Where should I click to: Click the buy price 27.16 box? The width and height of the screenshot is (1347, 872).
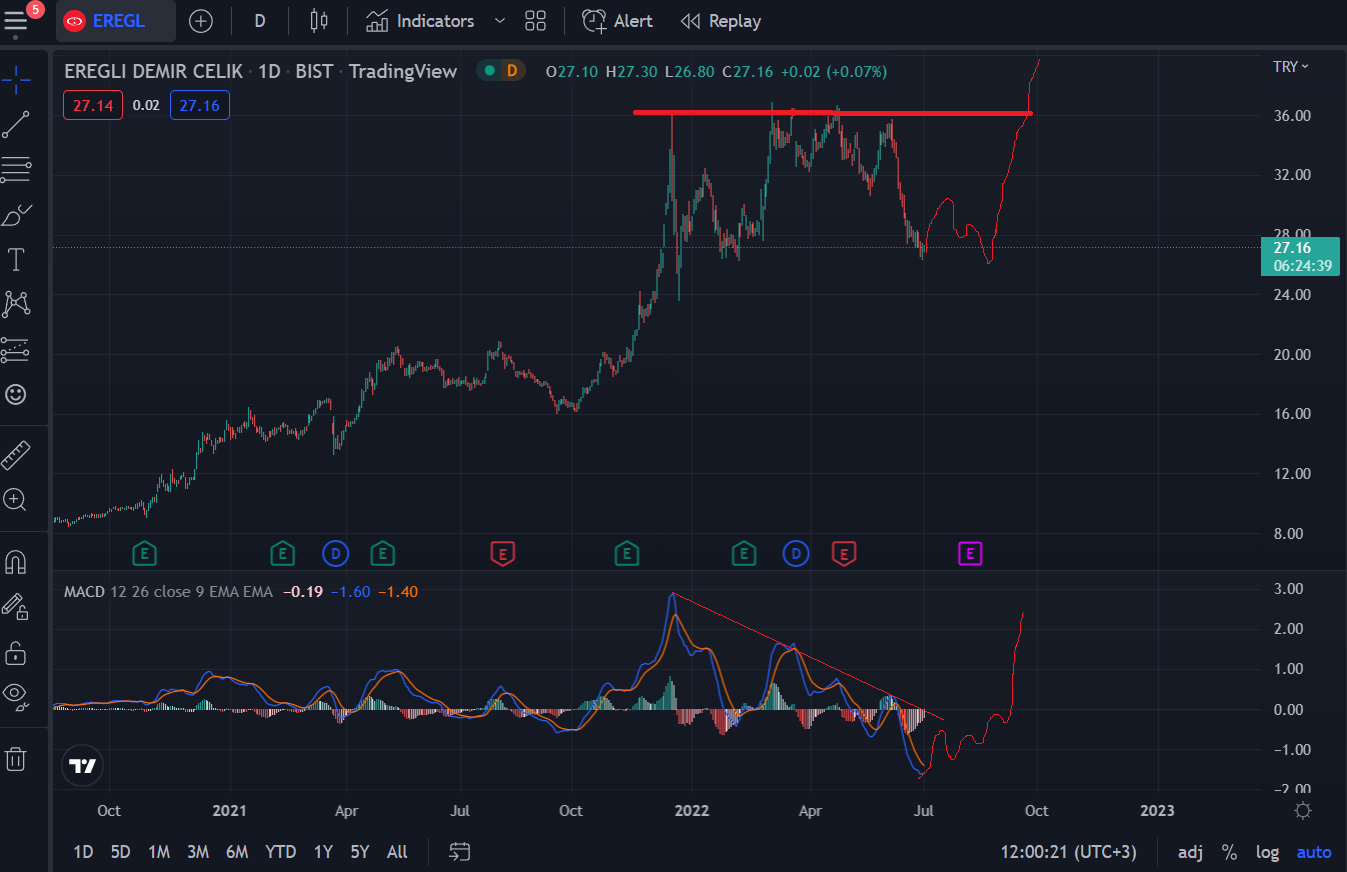click(200, 105)
